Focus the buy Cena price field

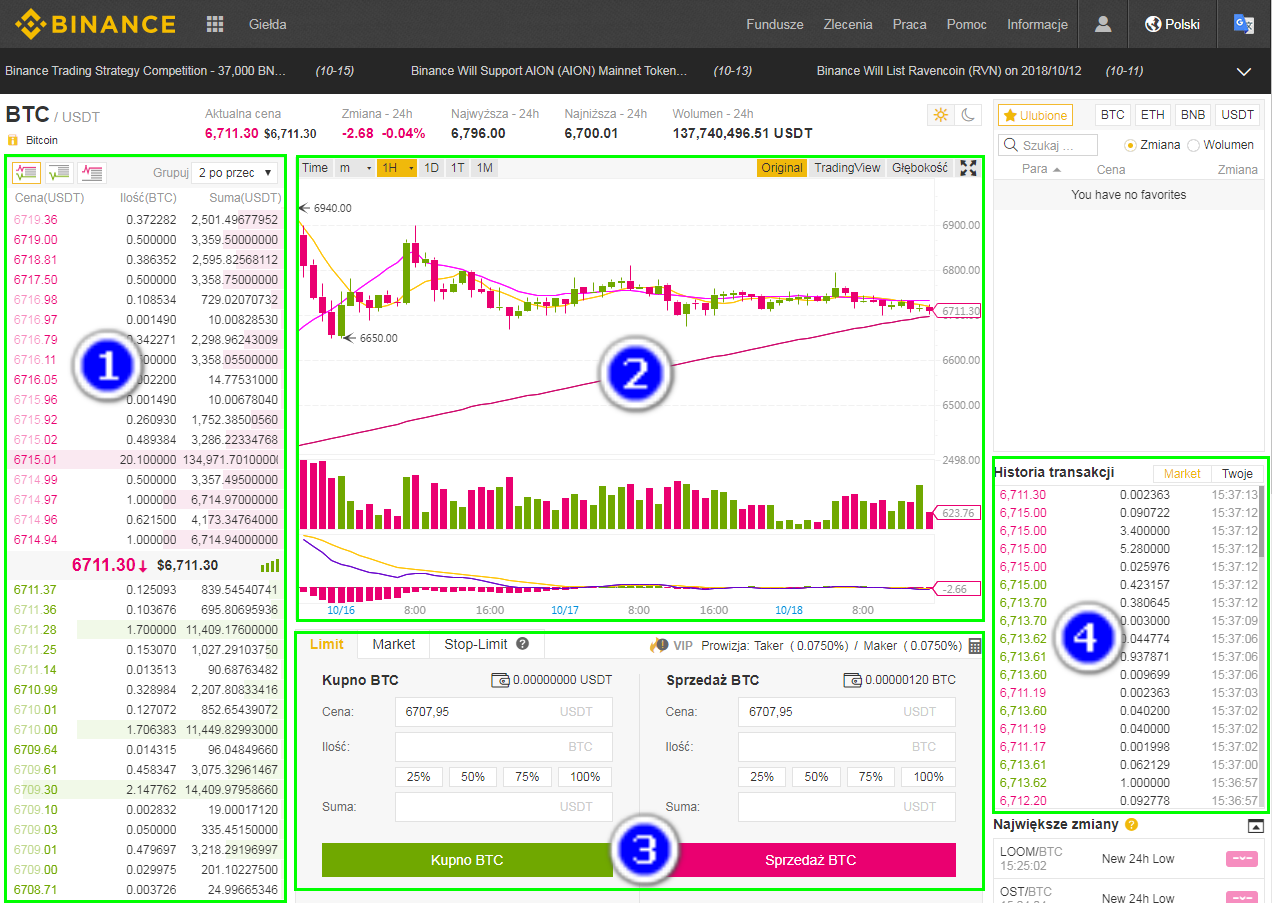click(504, 712)
